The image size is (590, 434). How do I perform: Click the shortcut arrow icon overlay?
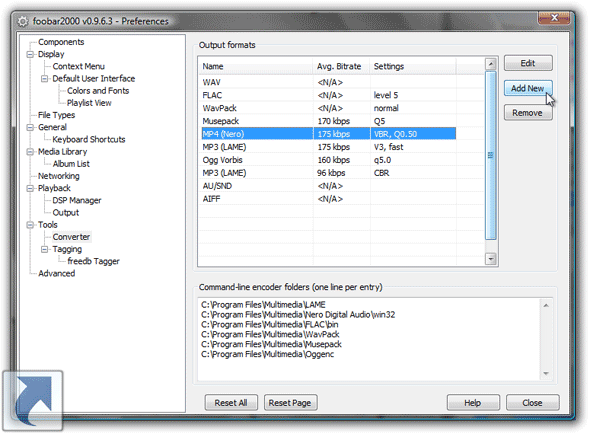click(33, 400)
